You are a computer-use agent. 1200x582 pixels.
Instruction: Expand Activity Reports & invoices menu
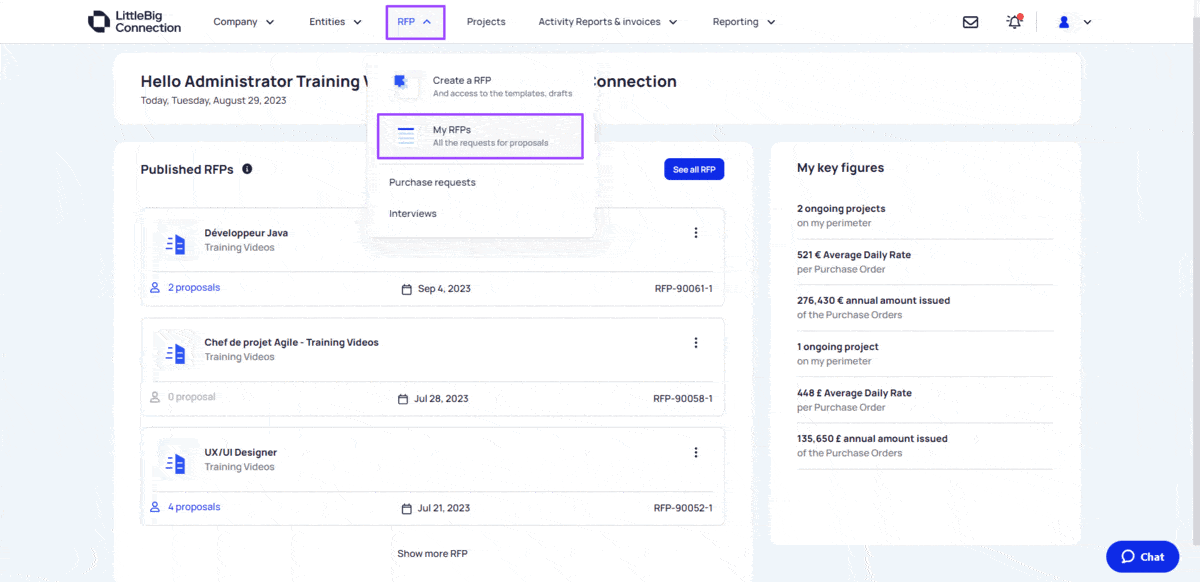click(x=608, y=22)
